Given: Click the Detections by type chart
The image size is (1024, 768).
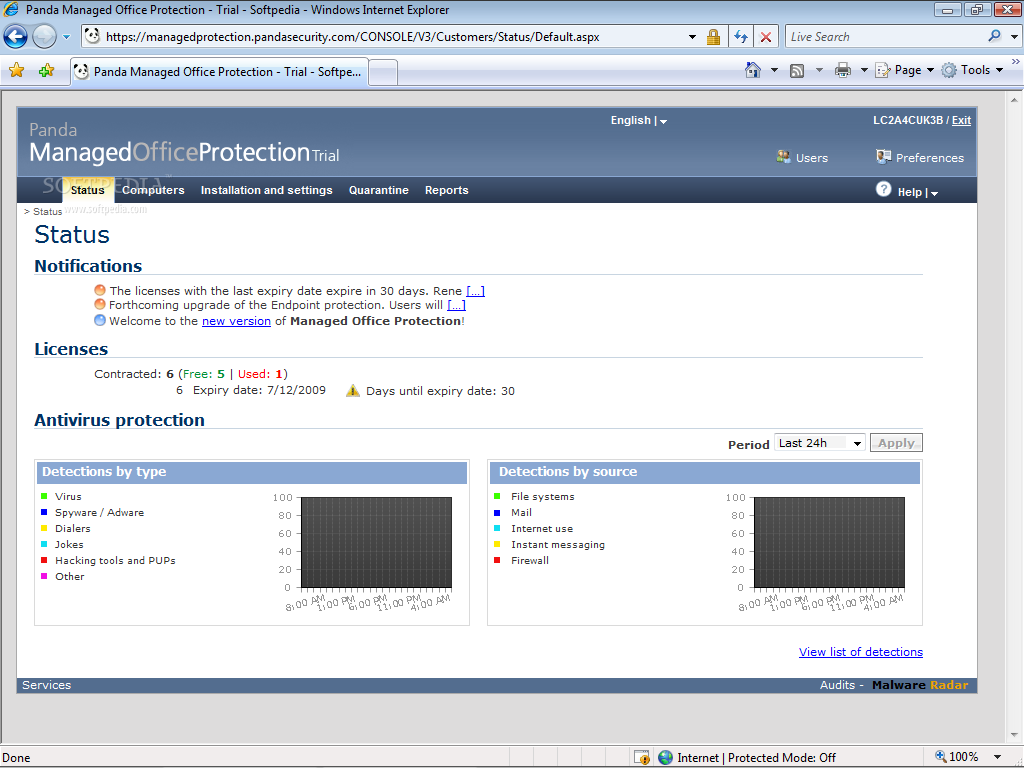Looking at the screenshot, I should [x=376, y=542].
